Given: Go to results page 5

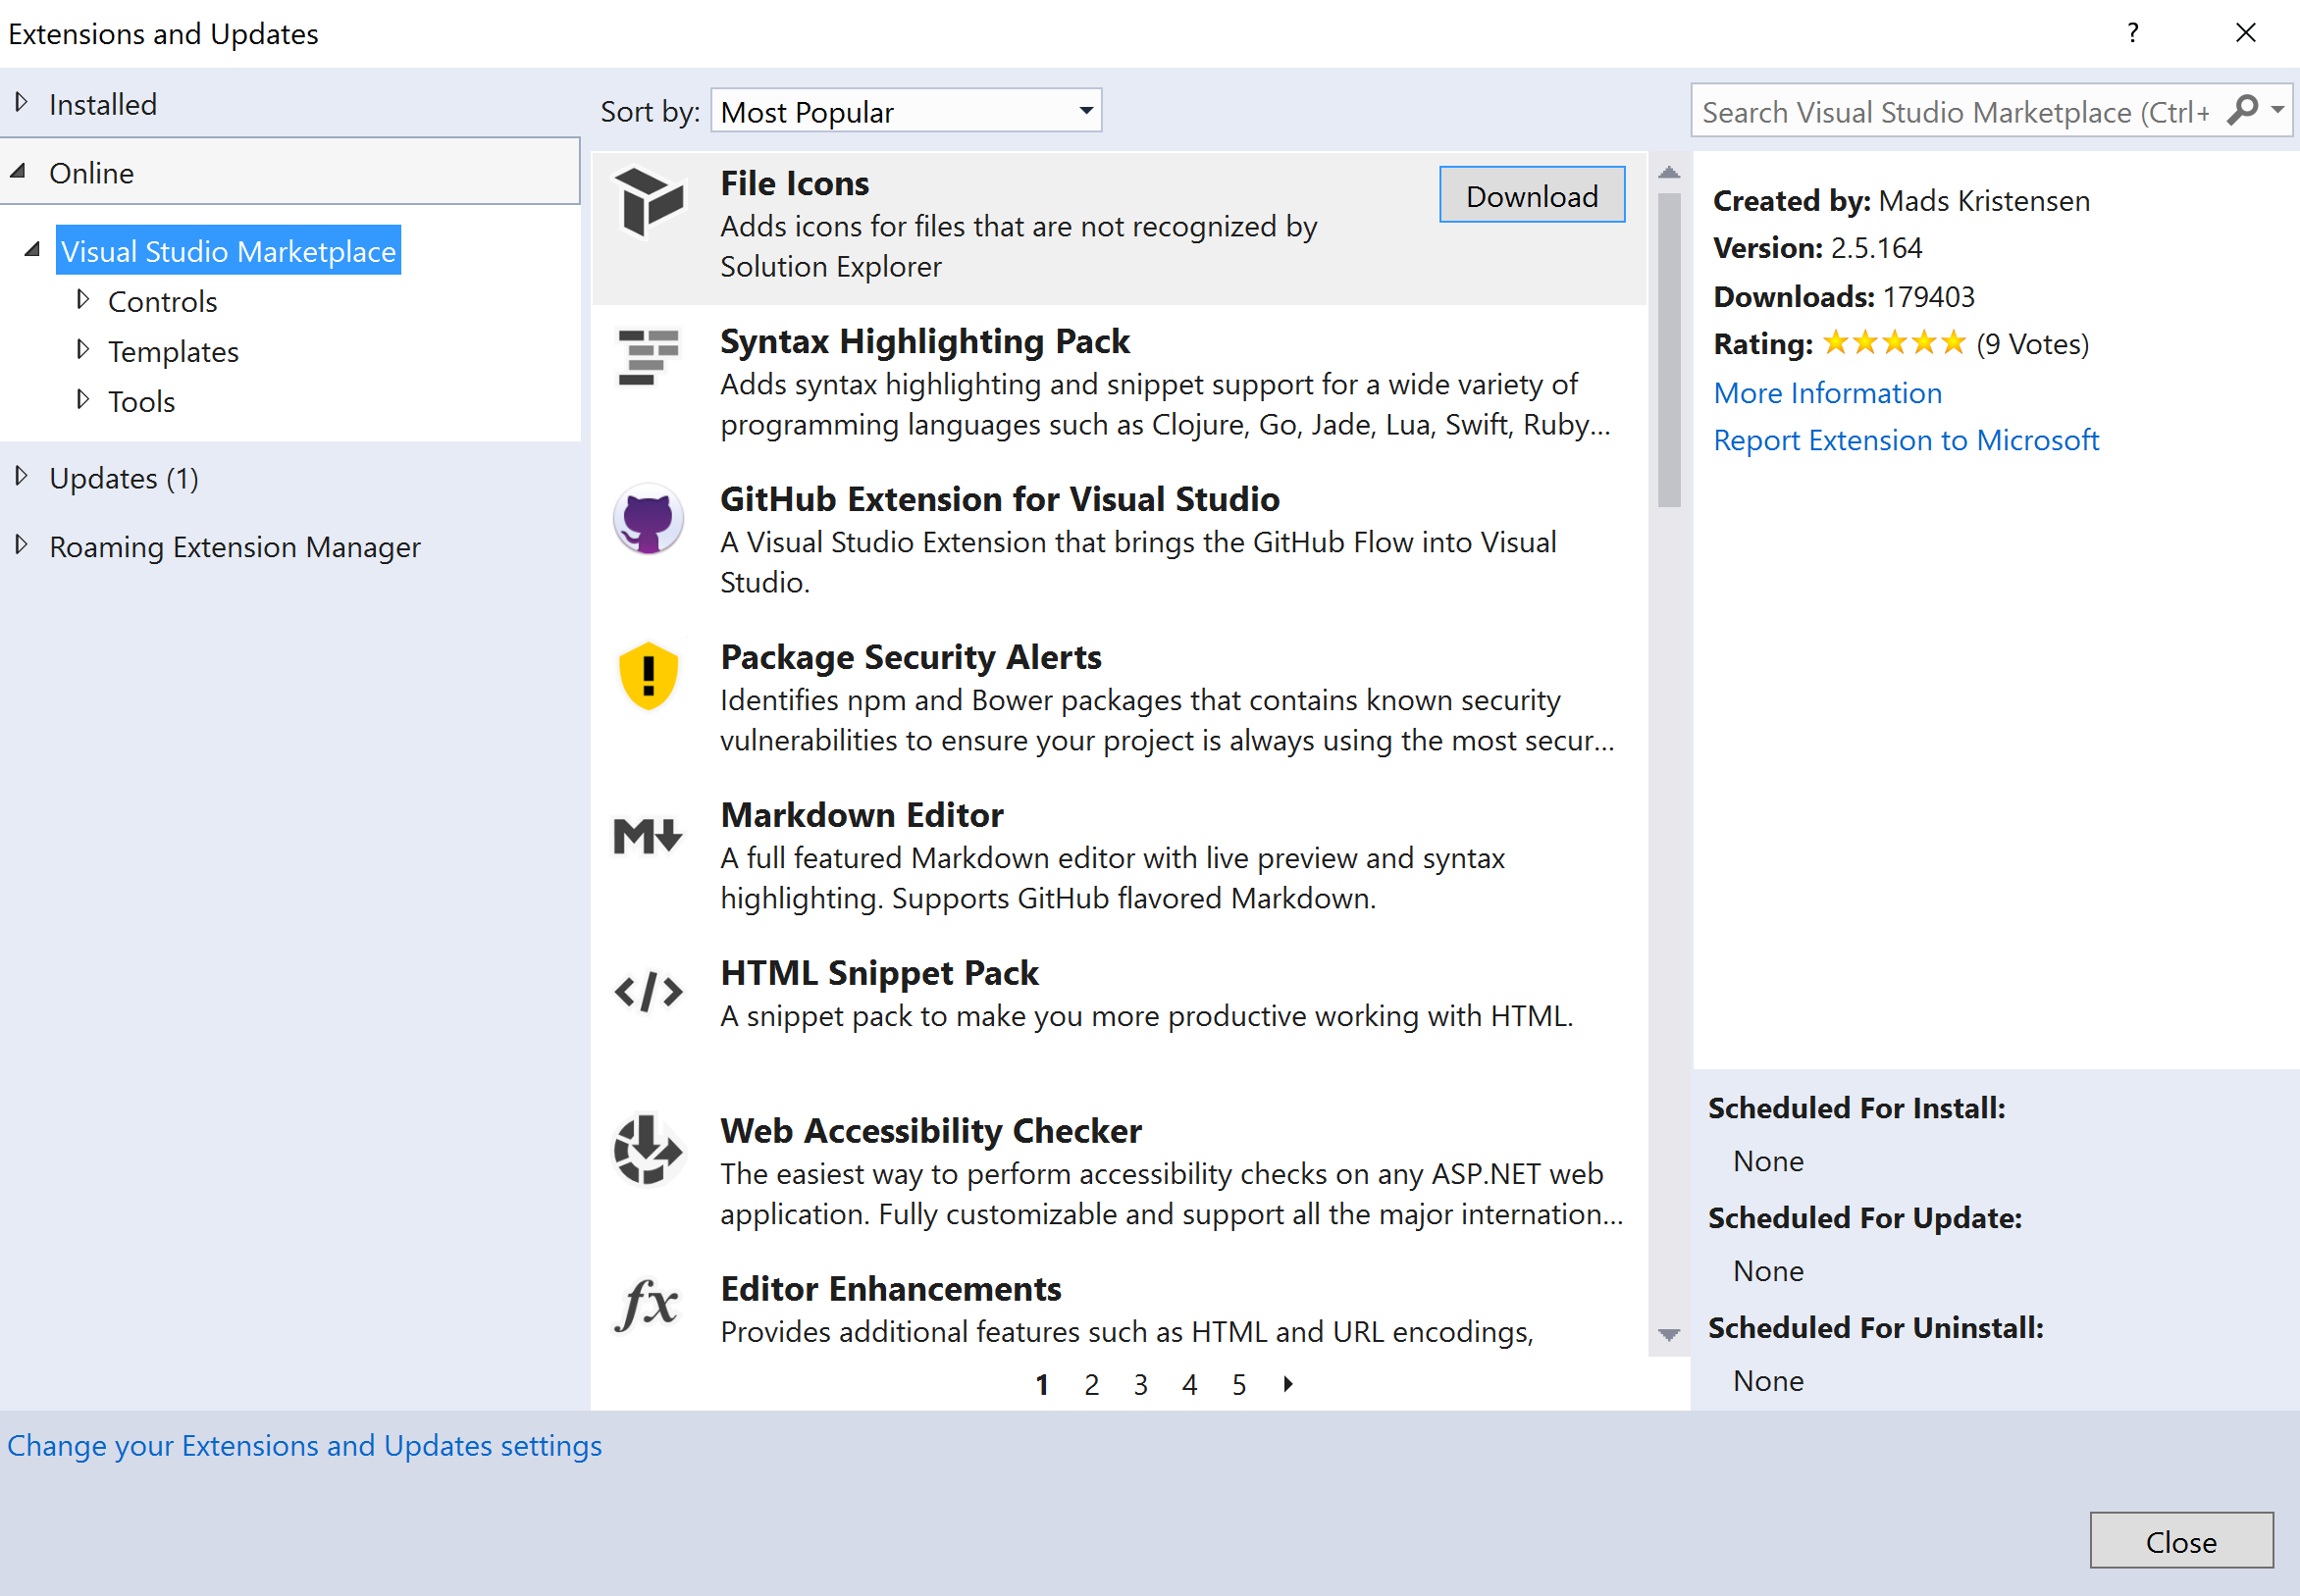Looking at the screenshot, I should point(1238,1385).
